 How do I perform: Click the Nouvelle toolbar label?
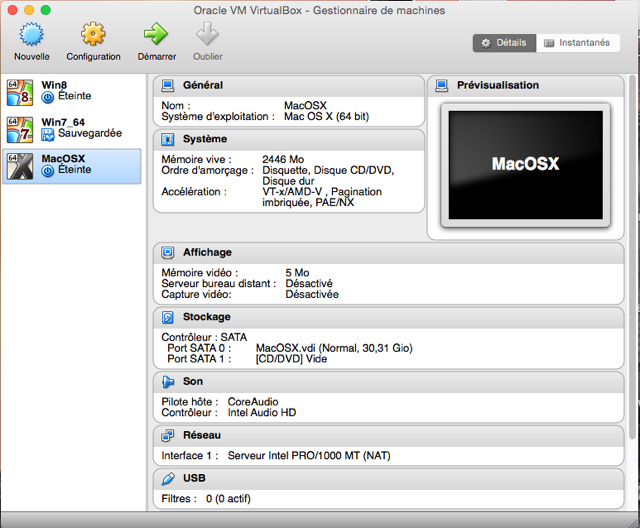(32, 57)
